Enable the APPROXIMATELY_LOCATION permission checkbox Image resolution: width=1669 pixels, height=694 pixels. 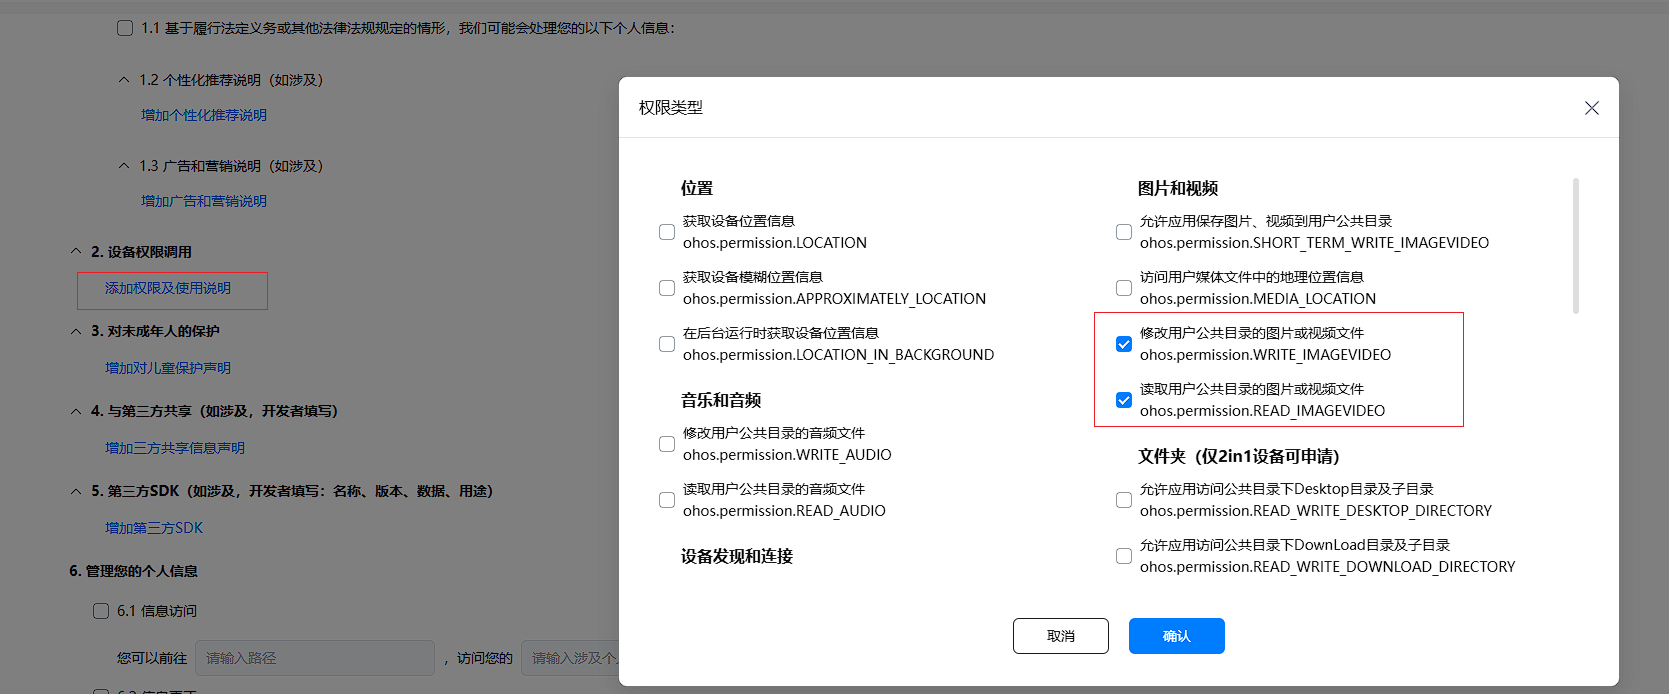click(667, 288)
